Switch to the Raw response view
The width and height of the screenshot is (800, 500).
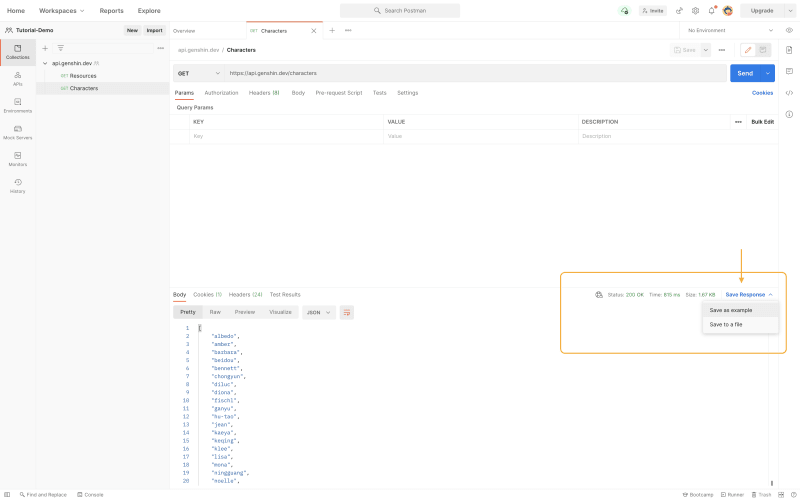(x=215, y=312)
